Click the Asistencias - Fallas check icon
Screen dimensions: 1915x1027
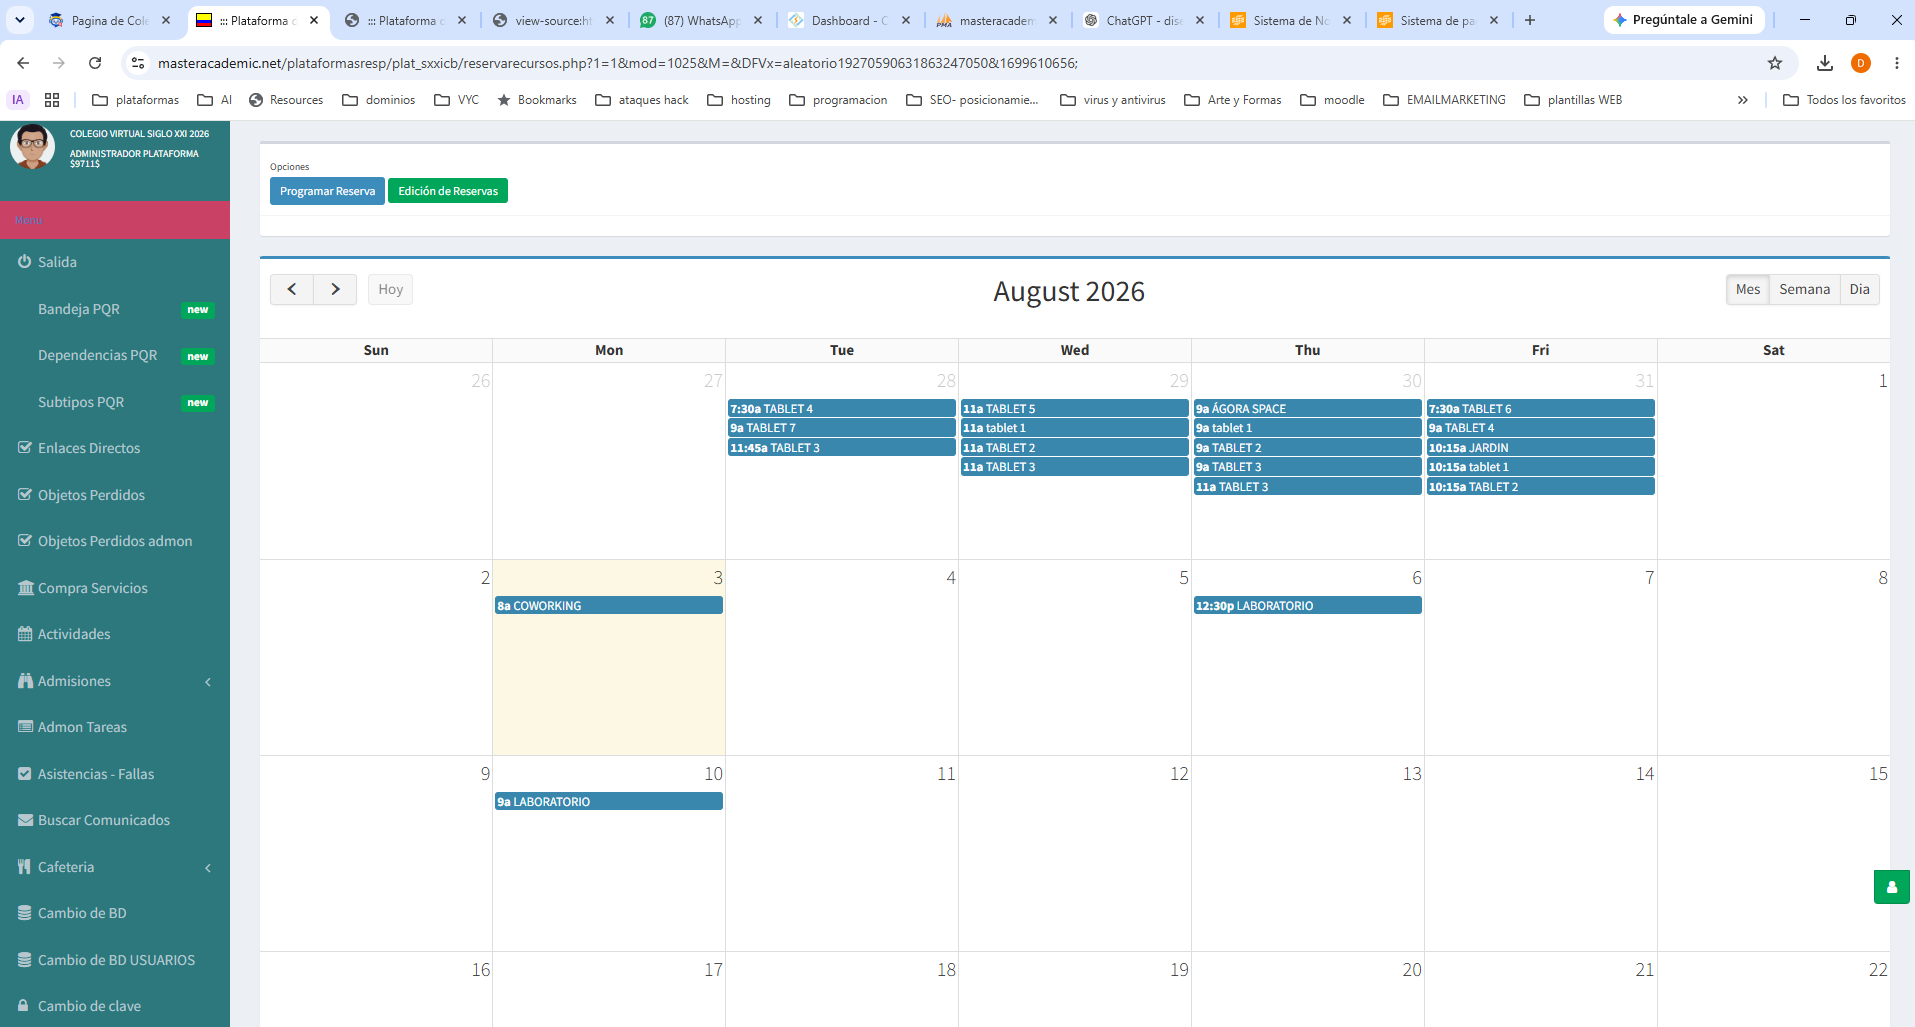(25, 774)
